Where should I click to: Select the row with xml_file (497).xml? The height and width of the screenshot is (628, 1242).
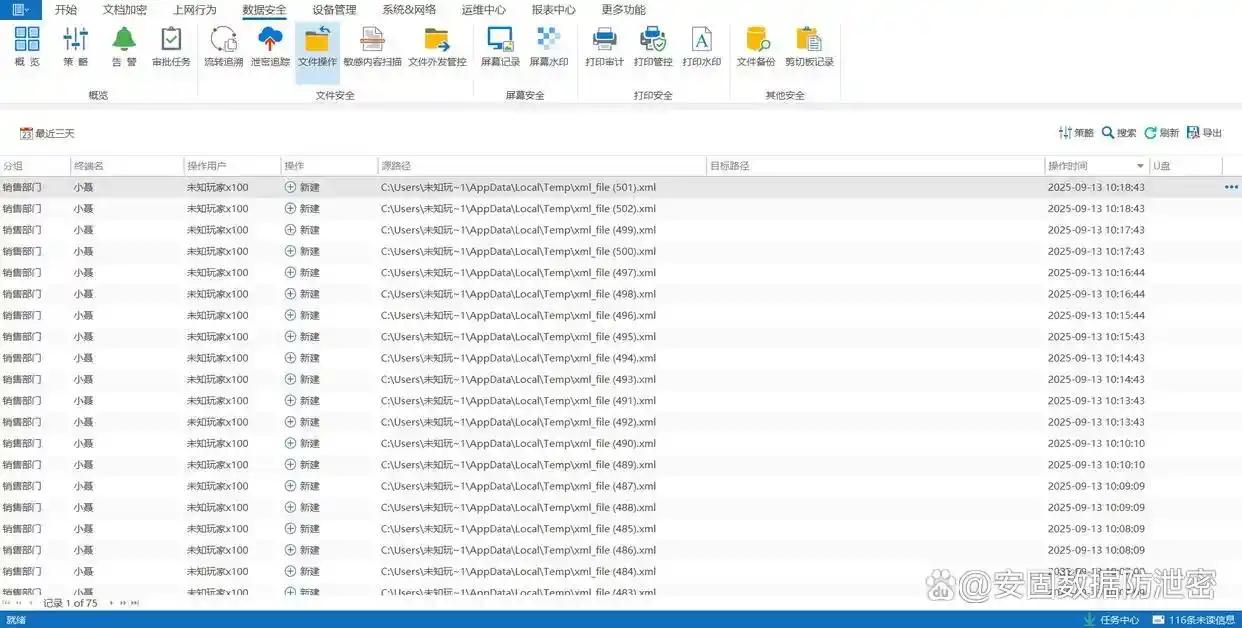[x=621, y=272]
